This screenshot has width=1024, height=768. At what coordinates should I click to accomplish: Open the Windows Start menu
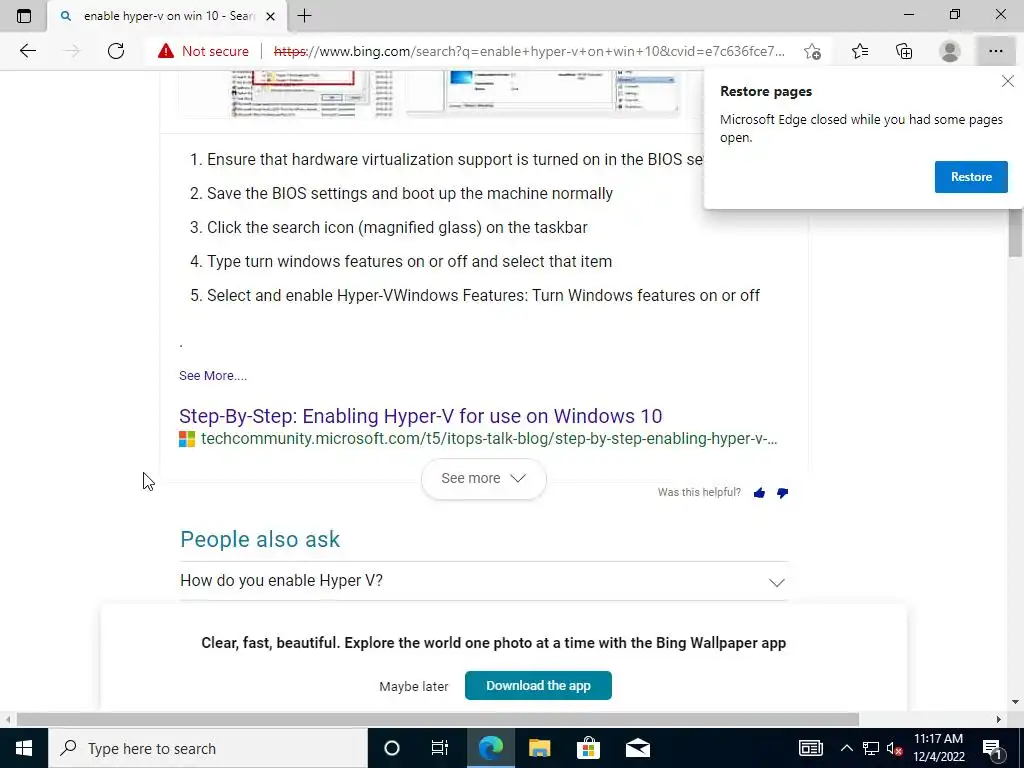tap(24, 748)
